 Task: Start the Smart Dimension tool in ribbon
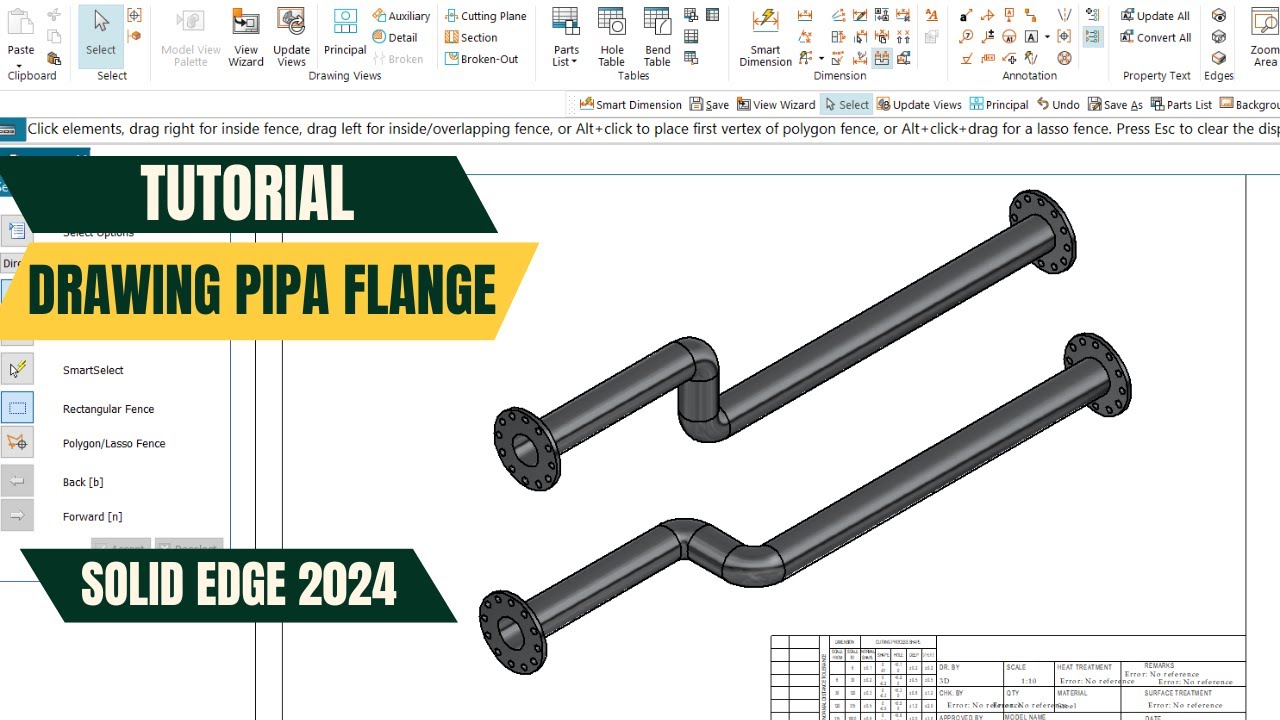pos(765,38)
